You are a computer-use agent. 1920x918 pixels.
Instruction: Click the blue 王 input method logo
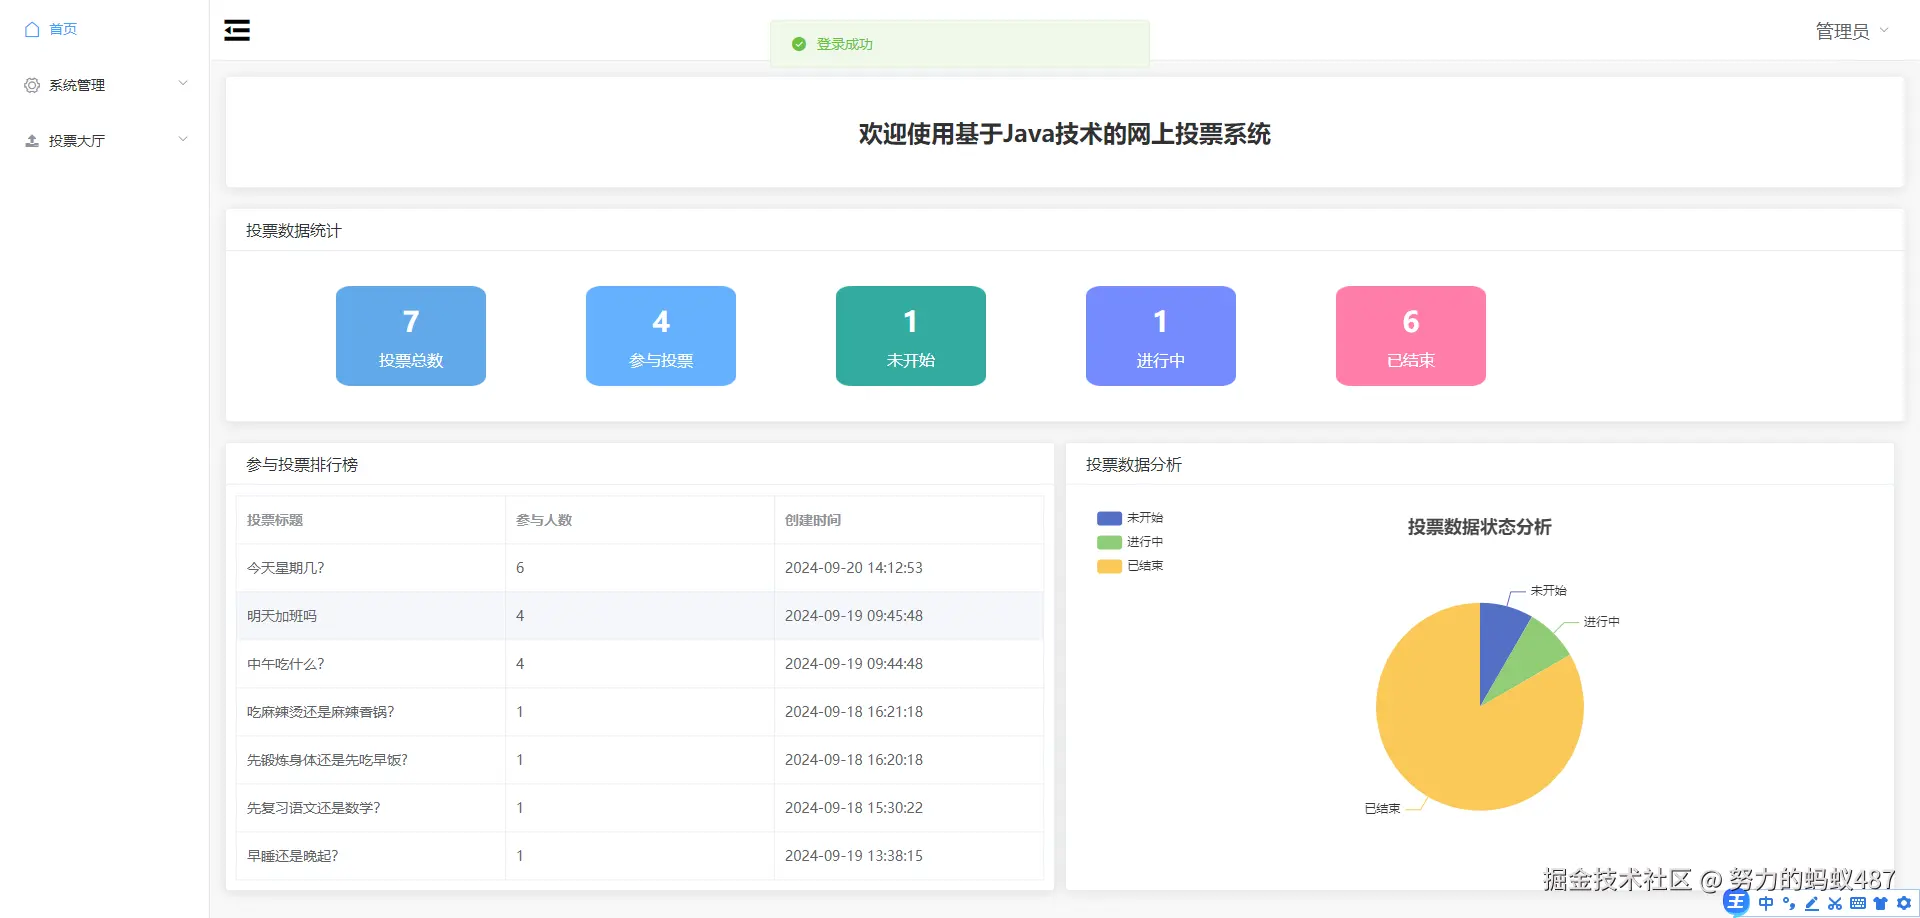[1736, 902]
